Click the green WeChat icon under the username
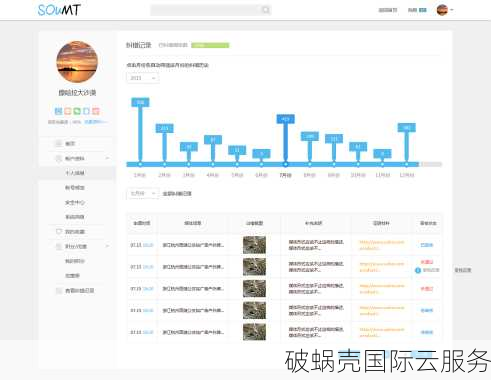Image resolution: width=491 pixels, height=380 pixels. click(77, 111)
